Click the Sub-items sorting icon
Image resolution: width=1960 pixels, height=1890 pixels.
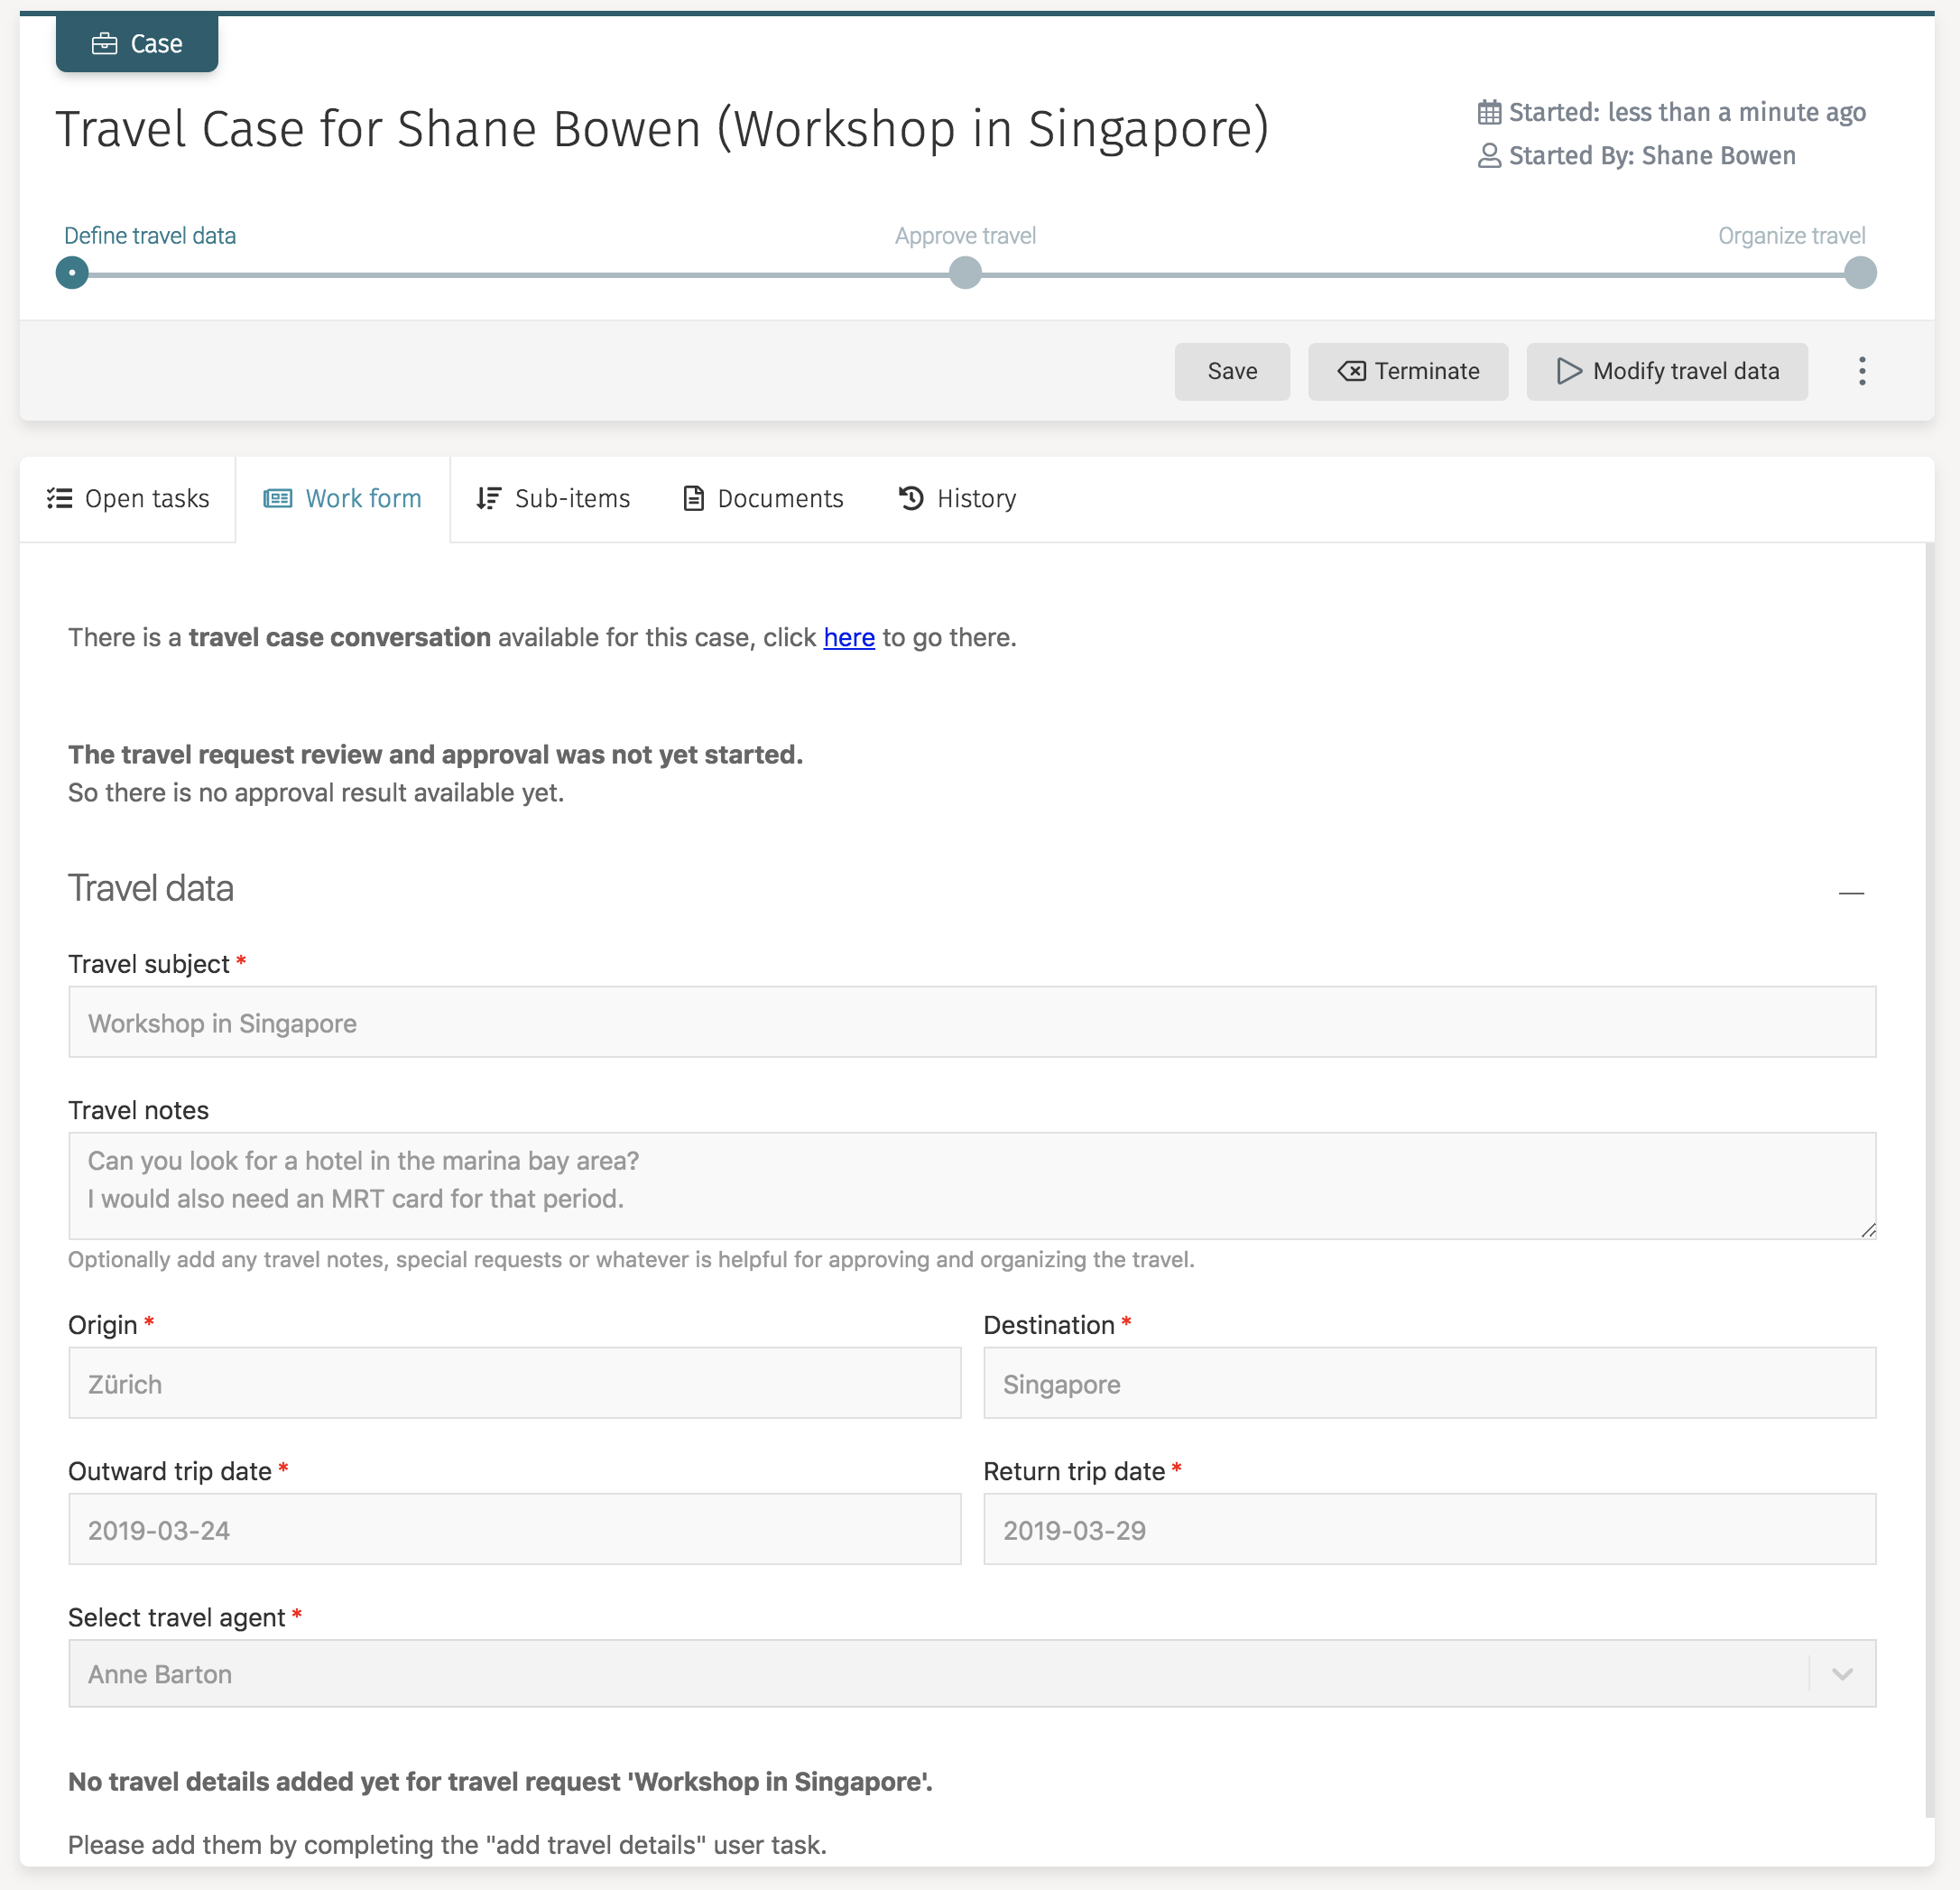[488, 498]
